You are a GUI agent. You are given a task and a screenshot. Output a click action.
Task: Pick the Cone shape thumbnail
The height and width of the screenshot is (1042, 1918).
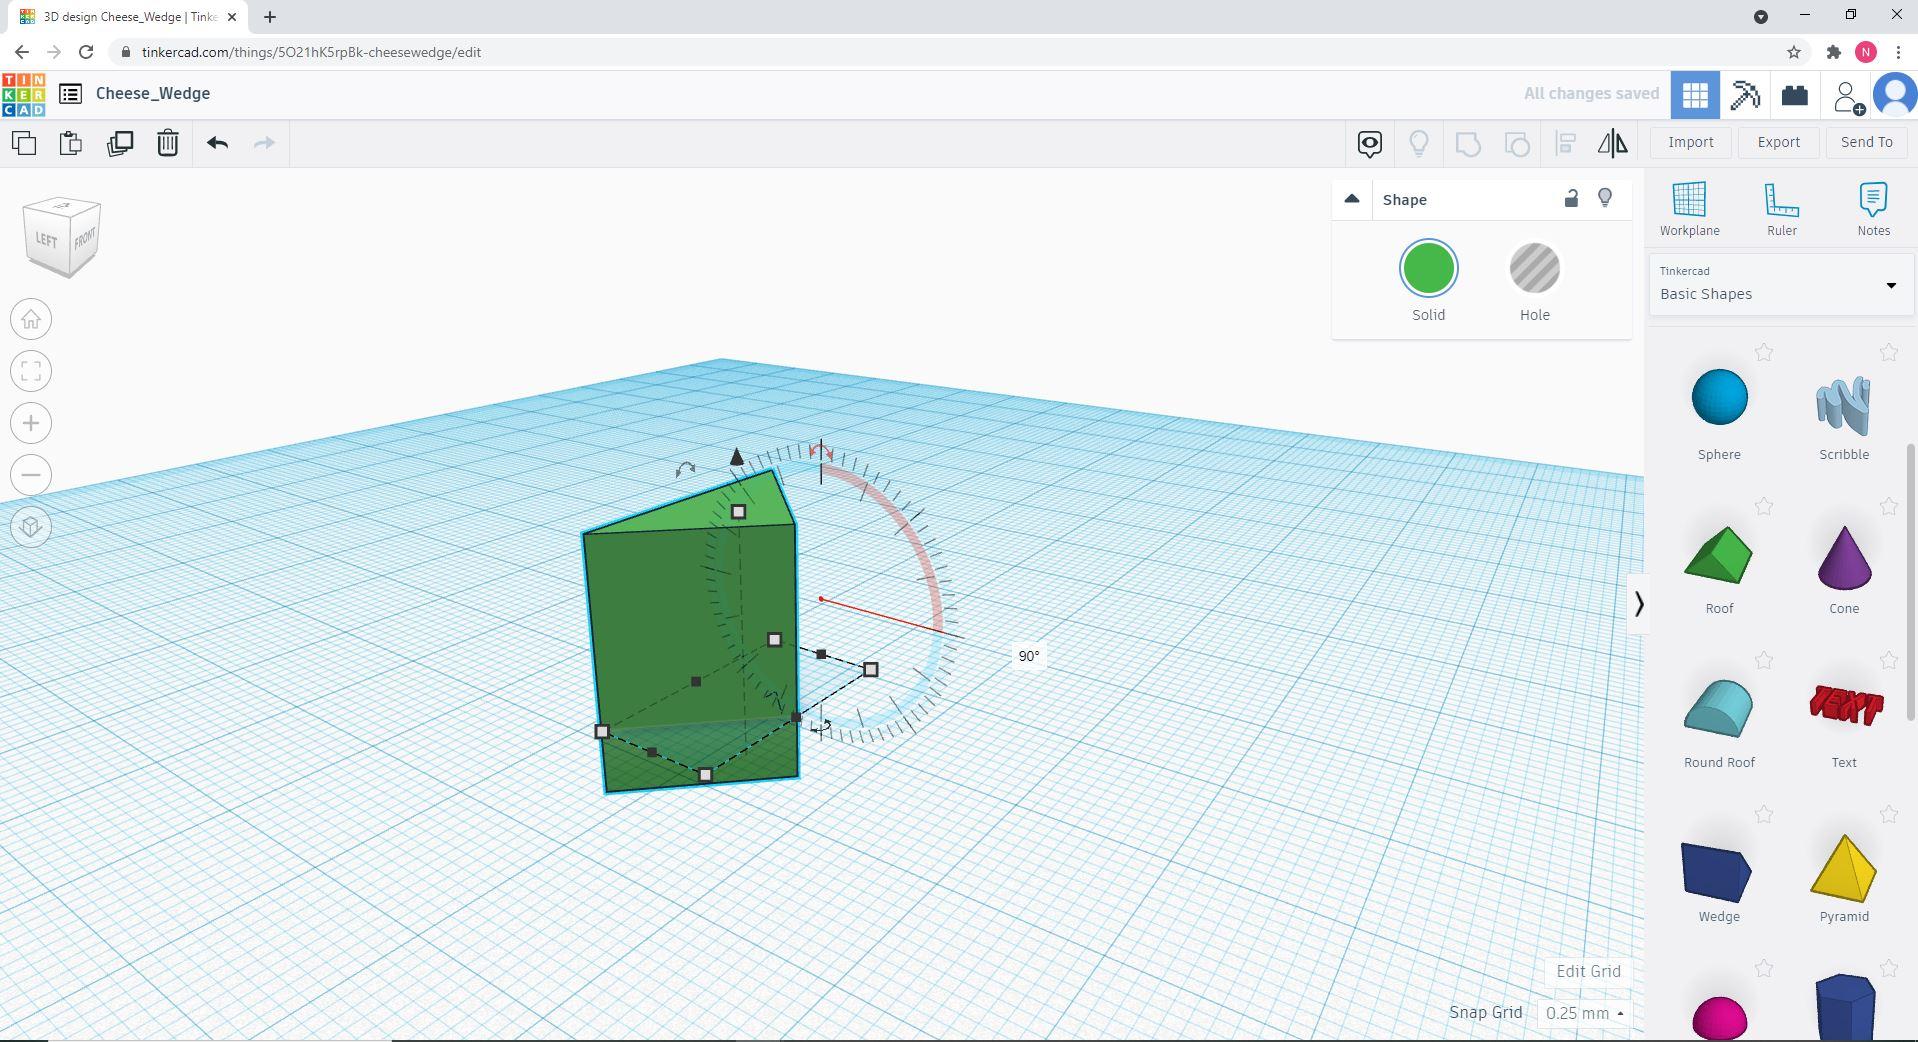(x=1844, y=556)
